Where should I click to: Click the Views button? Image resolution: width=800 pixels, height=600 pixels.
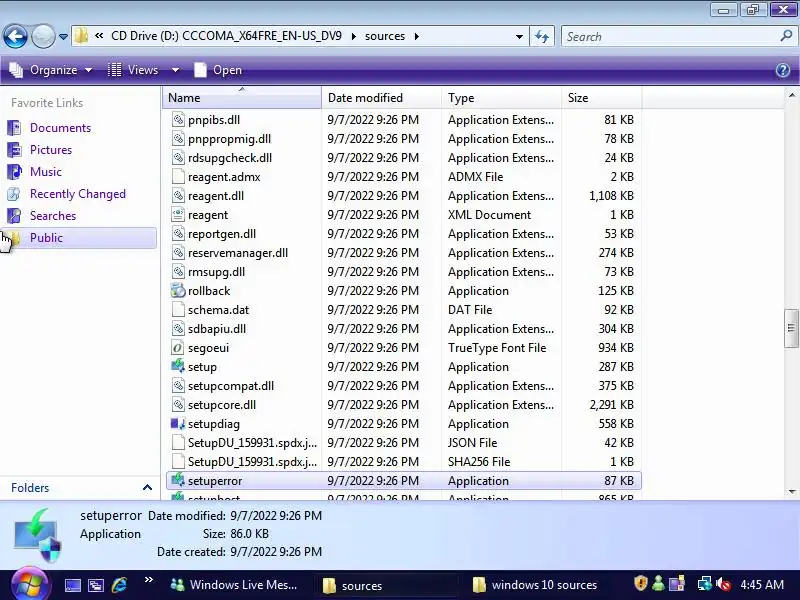click(134, 70)
